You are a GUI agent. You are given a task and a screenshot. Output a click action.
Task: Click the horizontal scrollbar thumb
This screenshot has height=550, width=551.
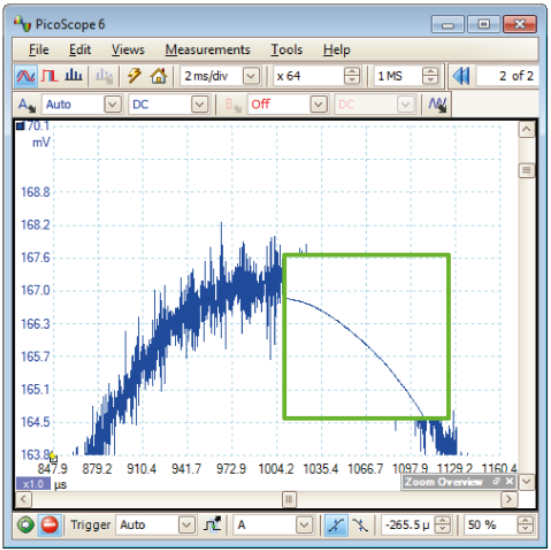pos(289,499)
